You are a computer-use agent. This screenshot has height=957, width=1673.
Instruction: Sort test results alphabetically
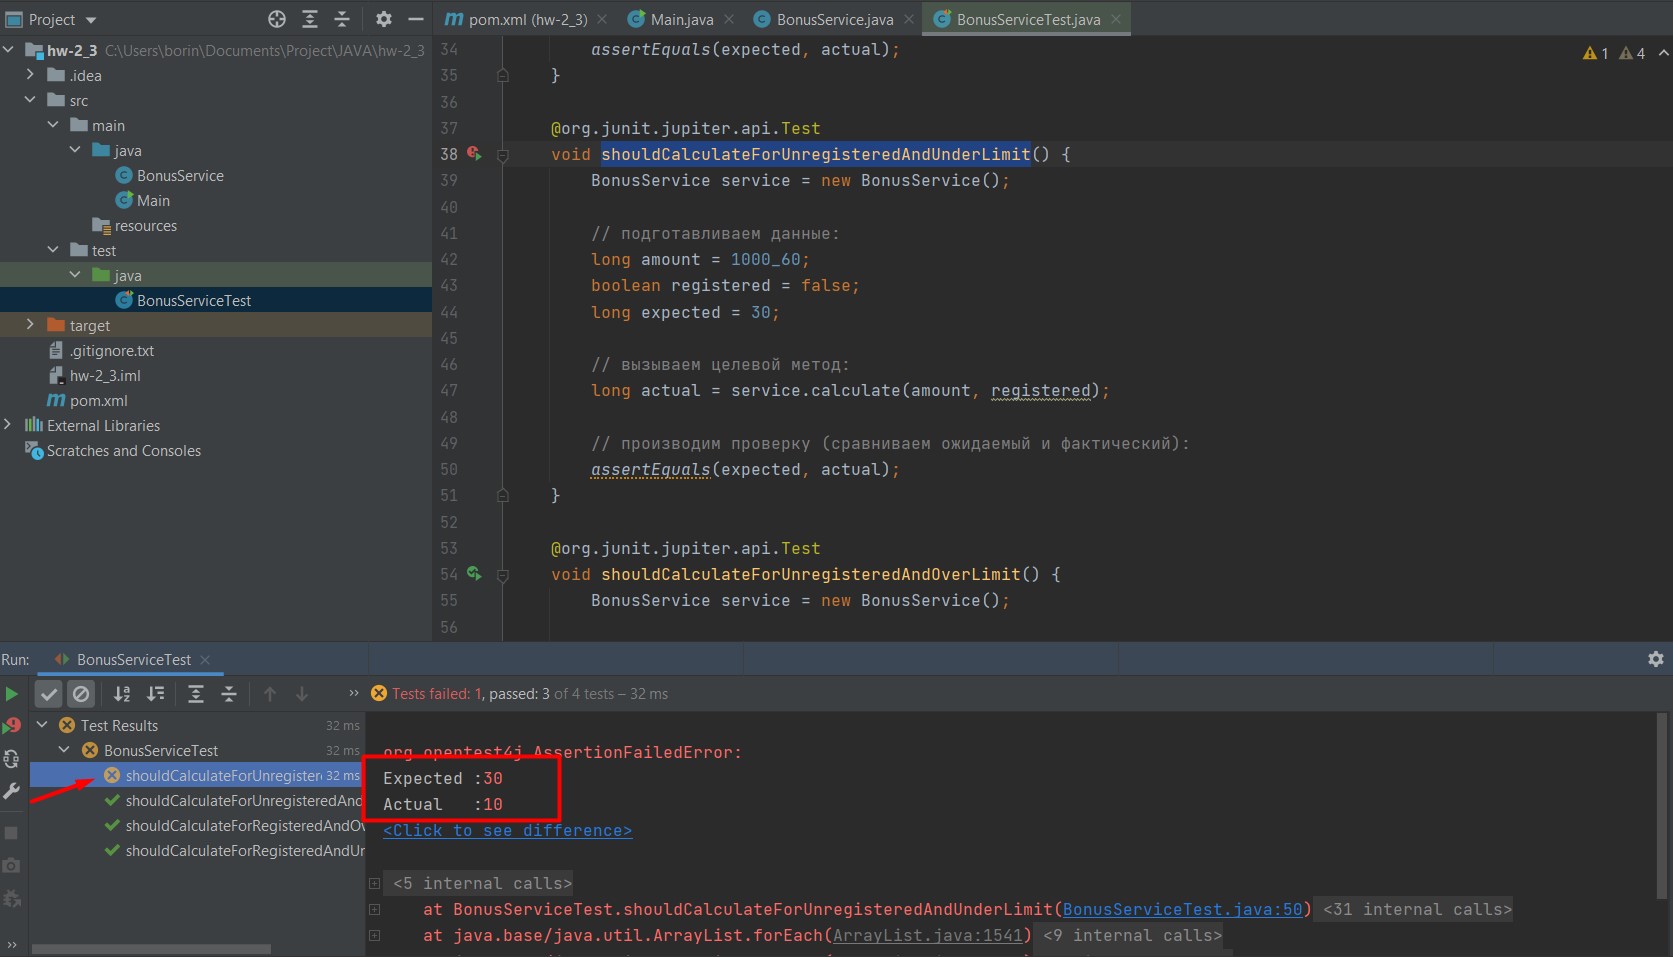(122, 694)
